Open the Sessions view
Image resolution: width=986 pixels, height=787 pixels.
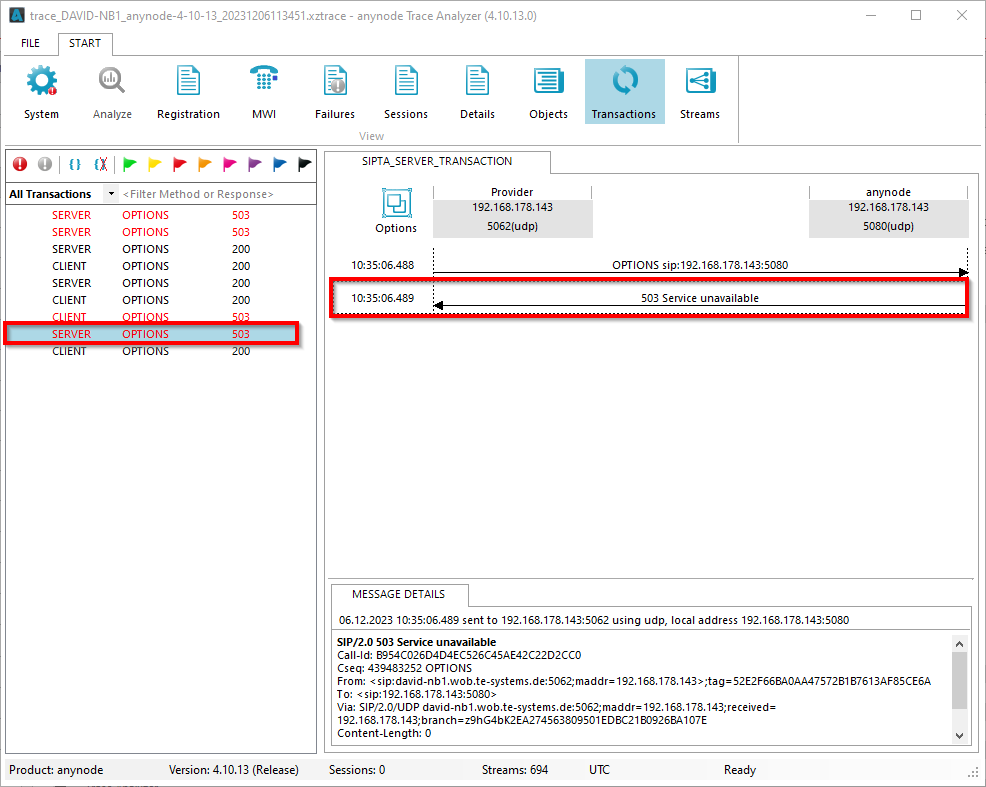[405, 90]
